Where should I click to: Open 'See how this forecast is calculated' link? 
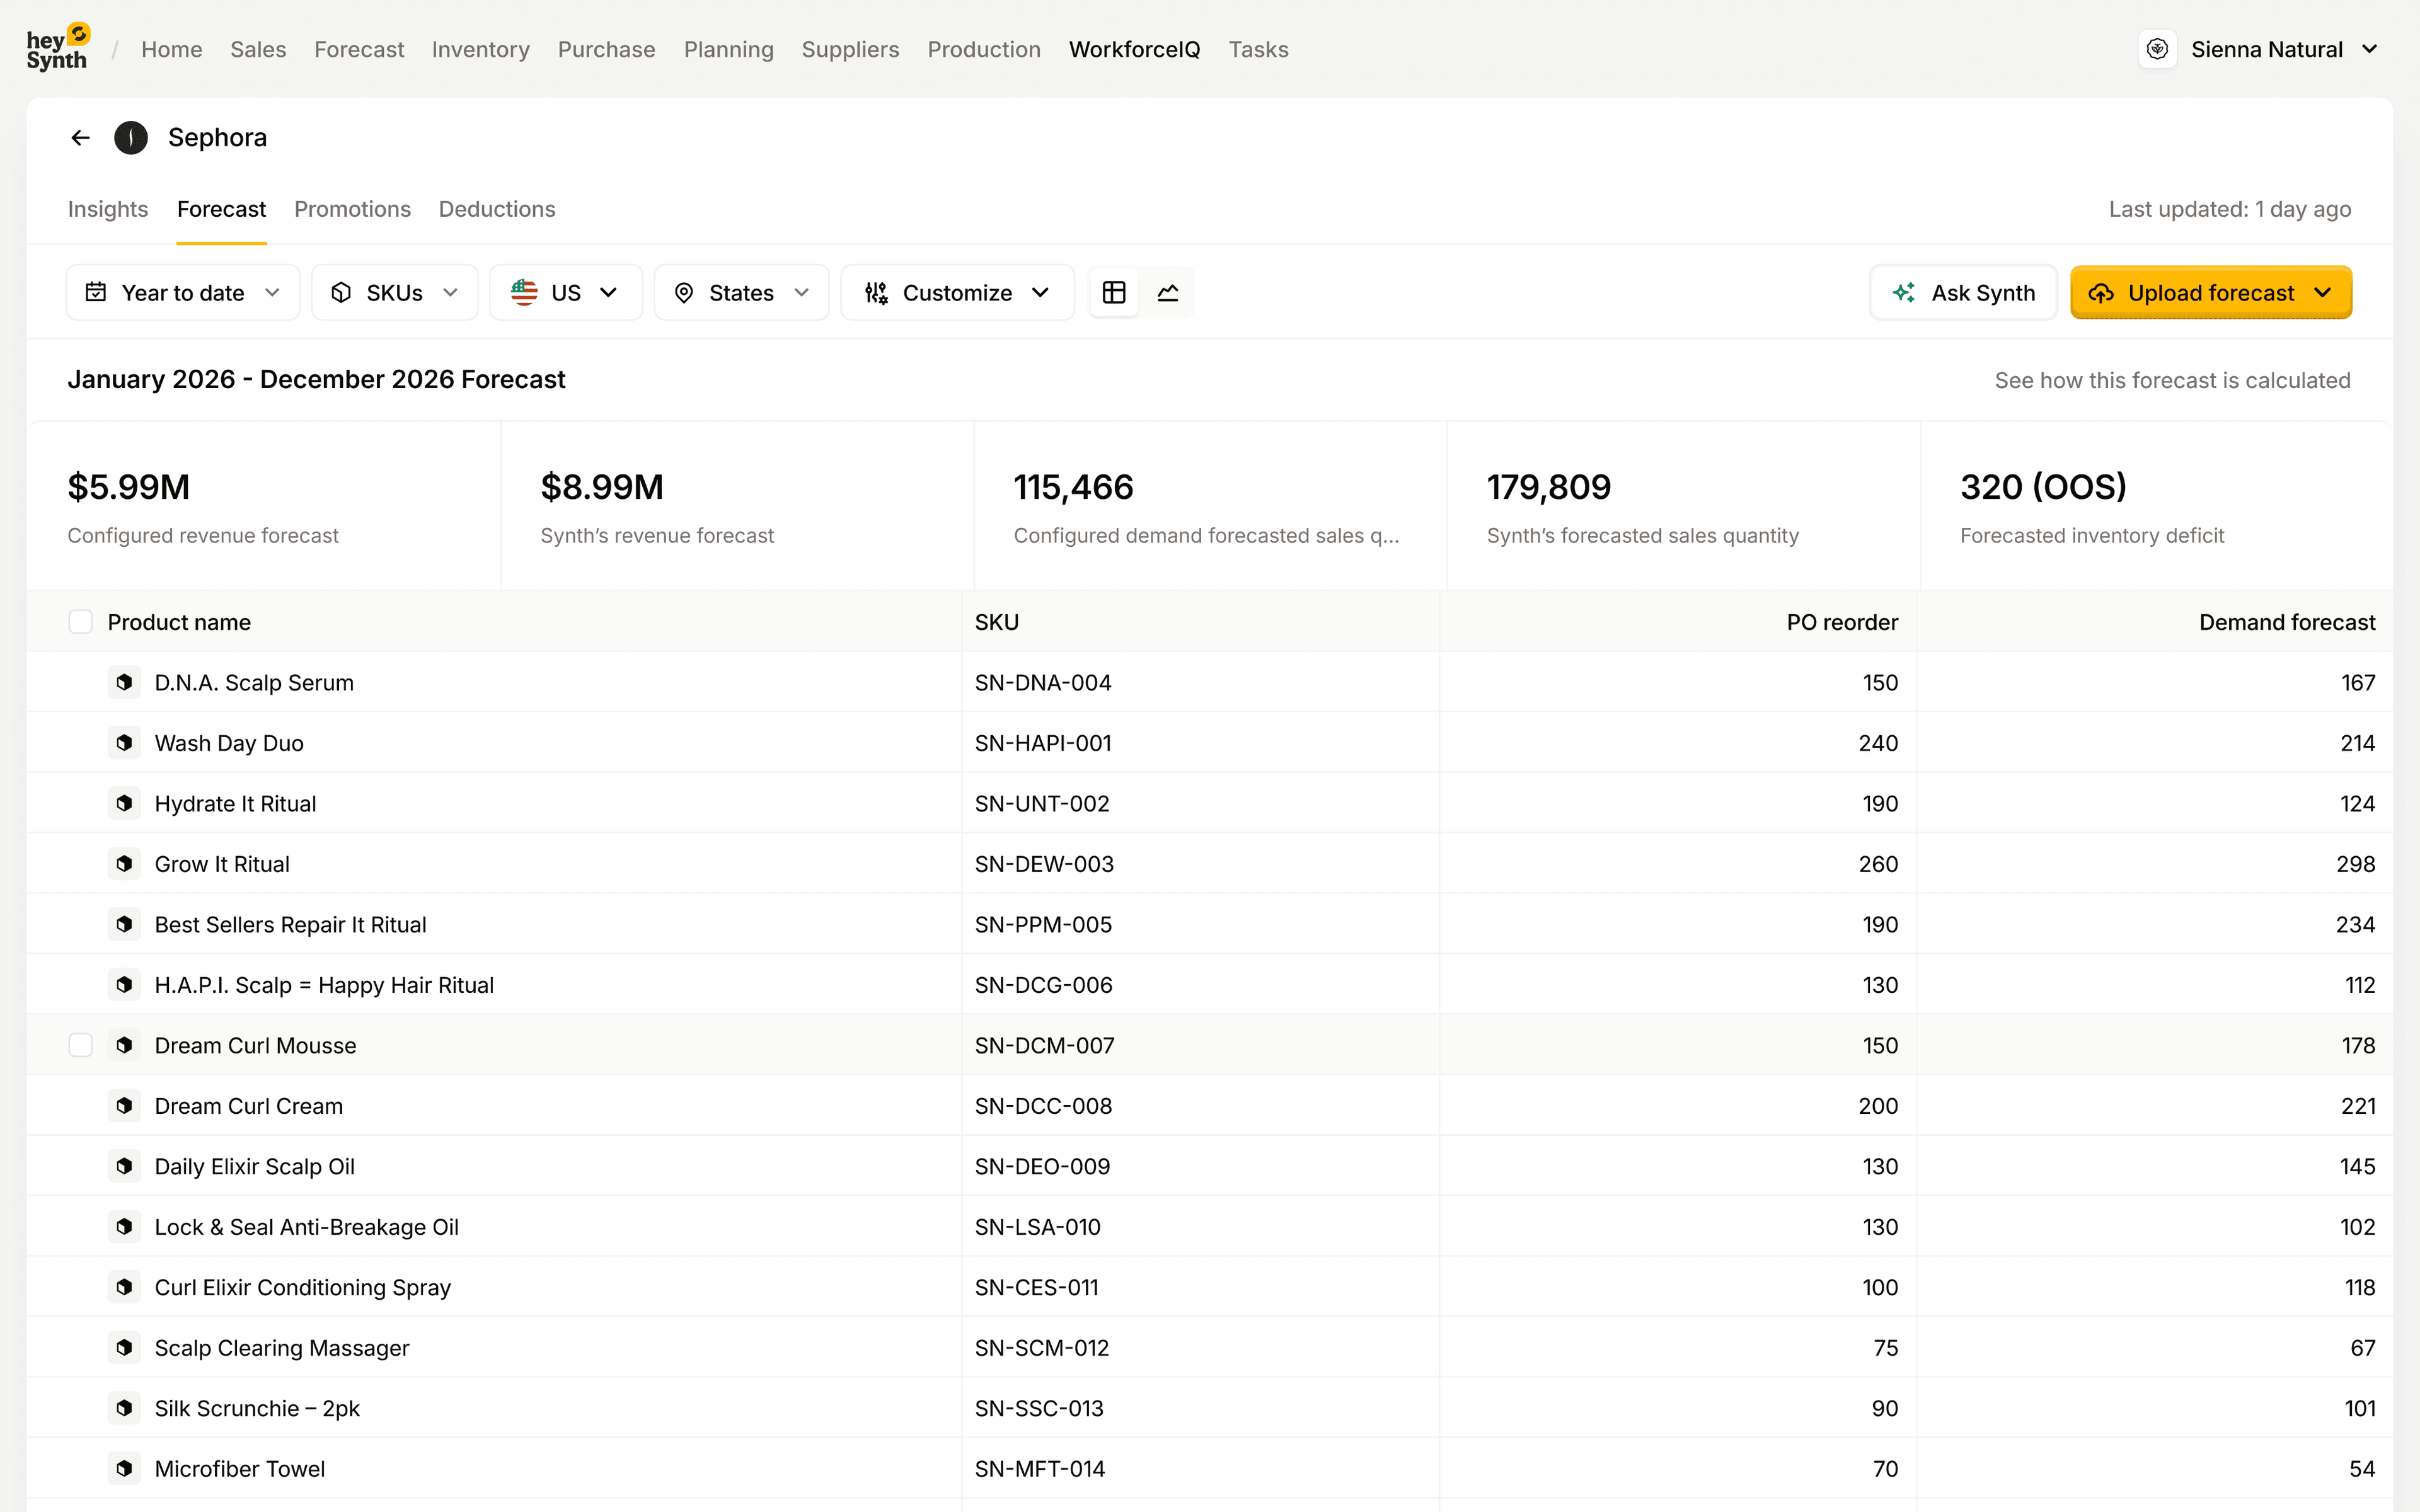click(2172, 380)
